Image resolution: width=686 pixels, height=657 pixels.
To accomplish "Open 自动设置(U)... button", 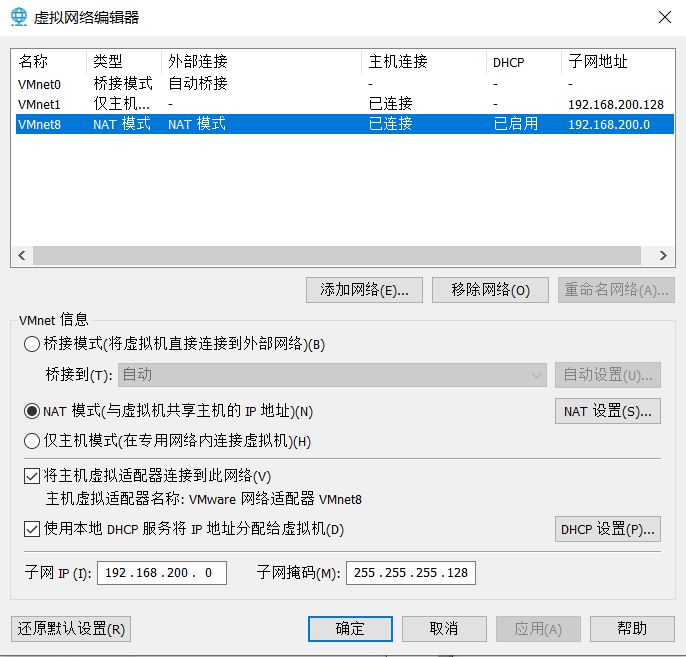I will click(608, 375).
